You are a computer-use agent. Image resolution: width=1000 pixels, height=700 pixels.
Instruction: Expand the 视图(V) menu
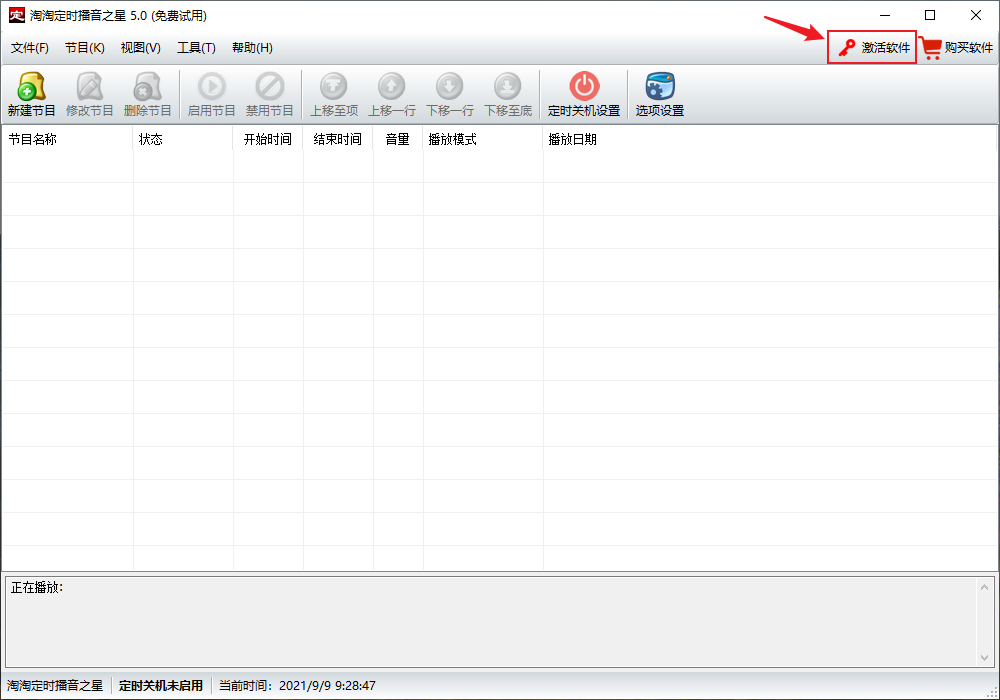[x=141, y=48]
